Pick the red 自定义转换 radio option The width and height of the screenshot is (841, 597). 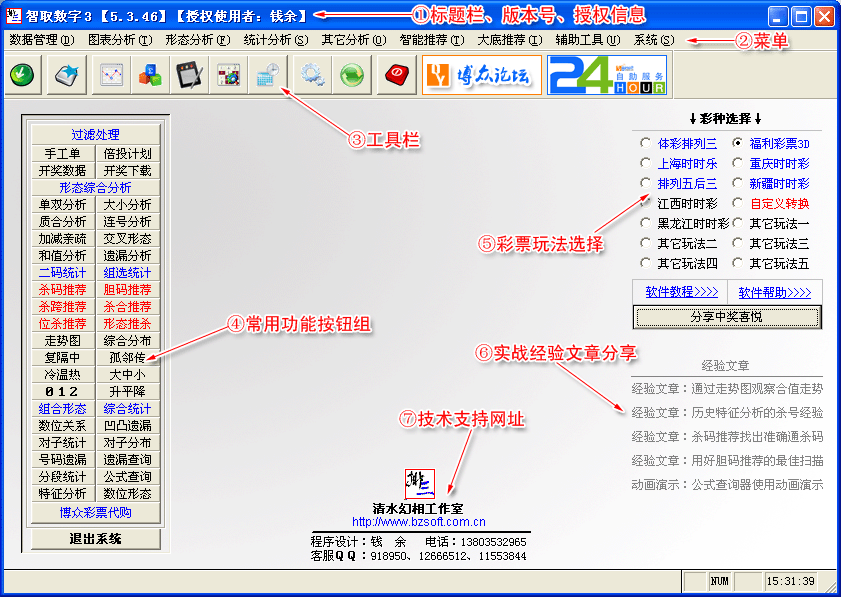[x=771, y=203]
